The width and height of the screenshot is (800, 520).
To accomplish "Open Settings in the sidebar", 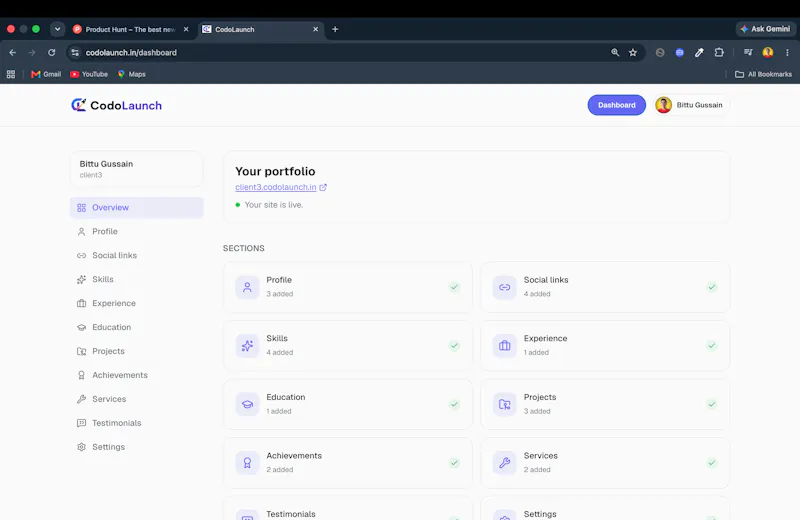I will 136,448.
